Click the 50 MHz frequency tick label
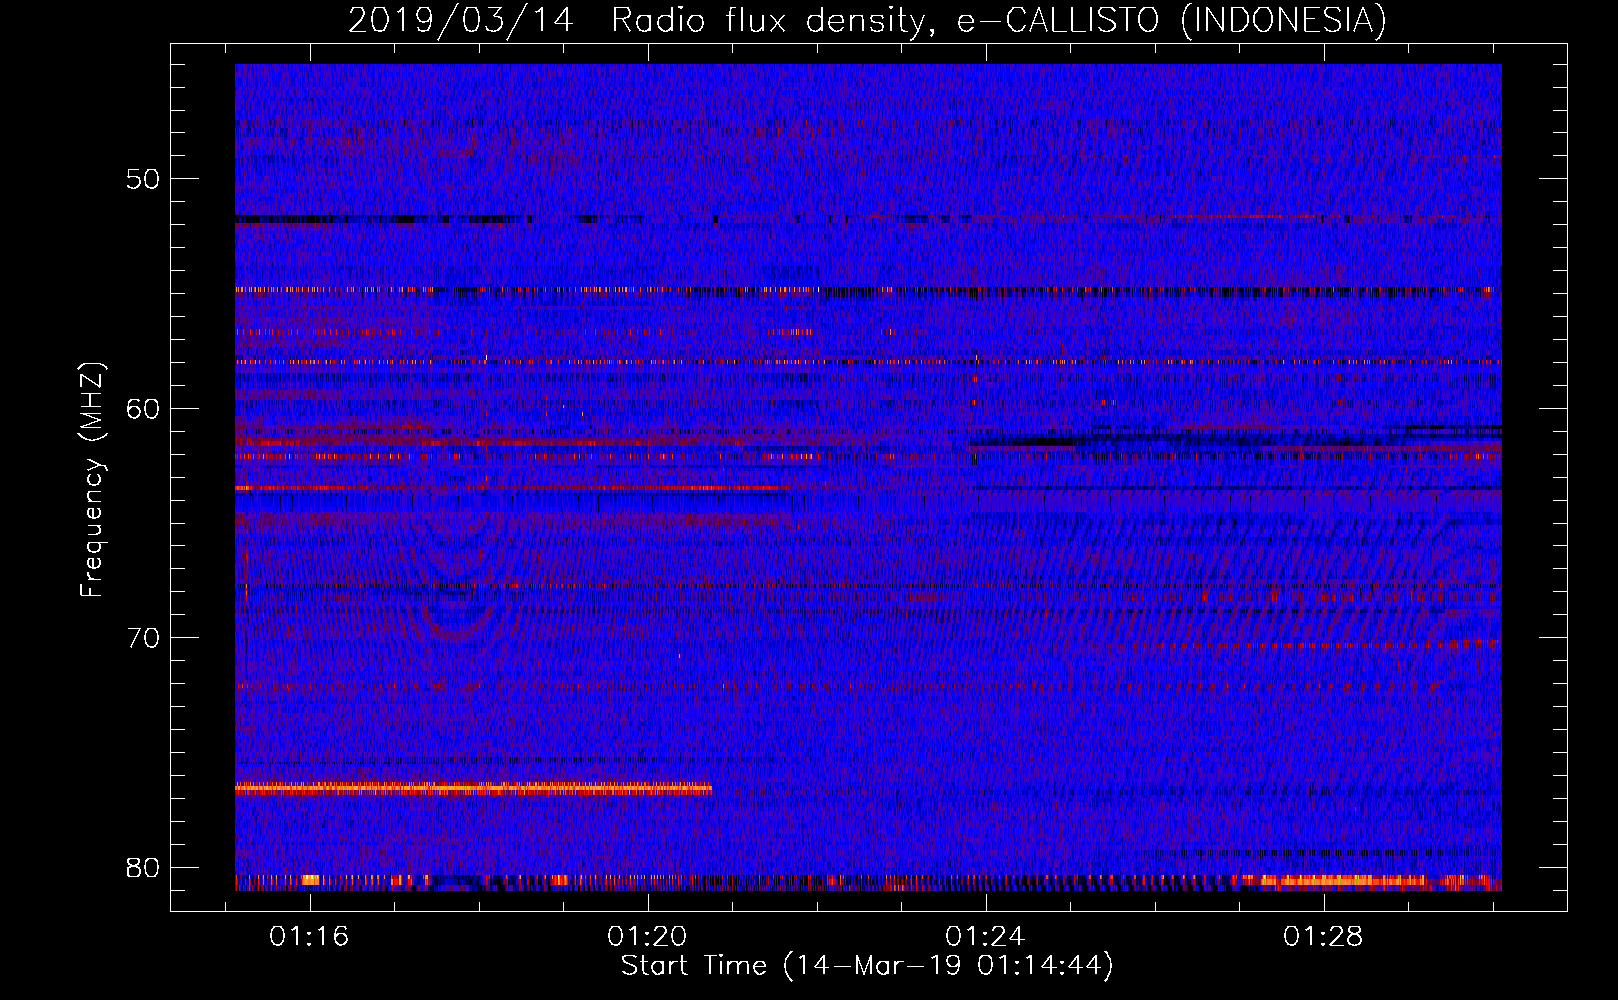 pos(144,179)
